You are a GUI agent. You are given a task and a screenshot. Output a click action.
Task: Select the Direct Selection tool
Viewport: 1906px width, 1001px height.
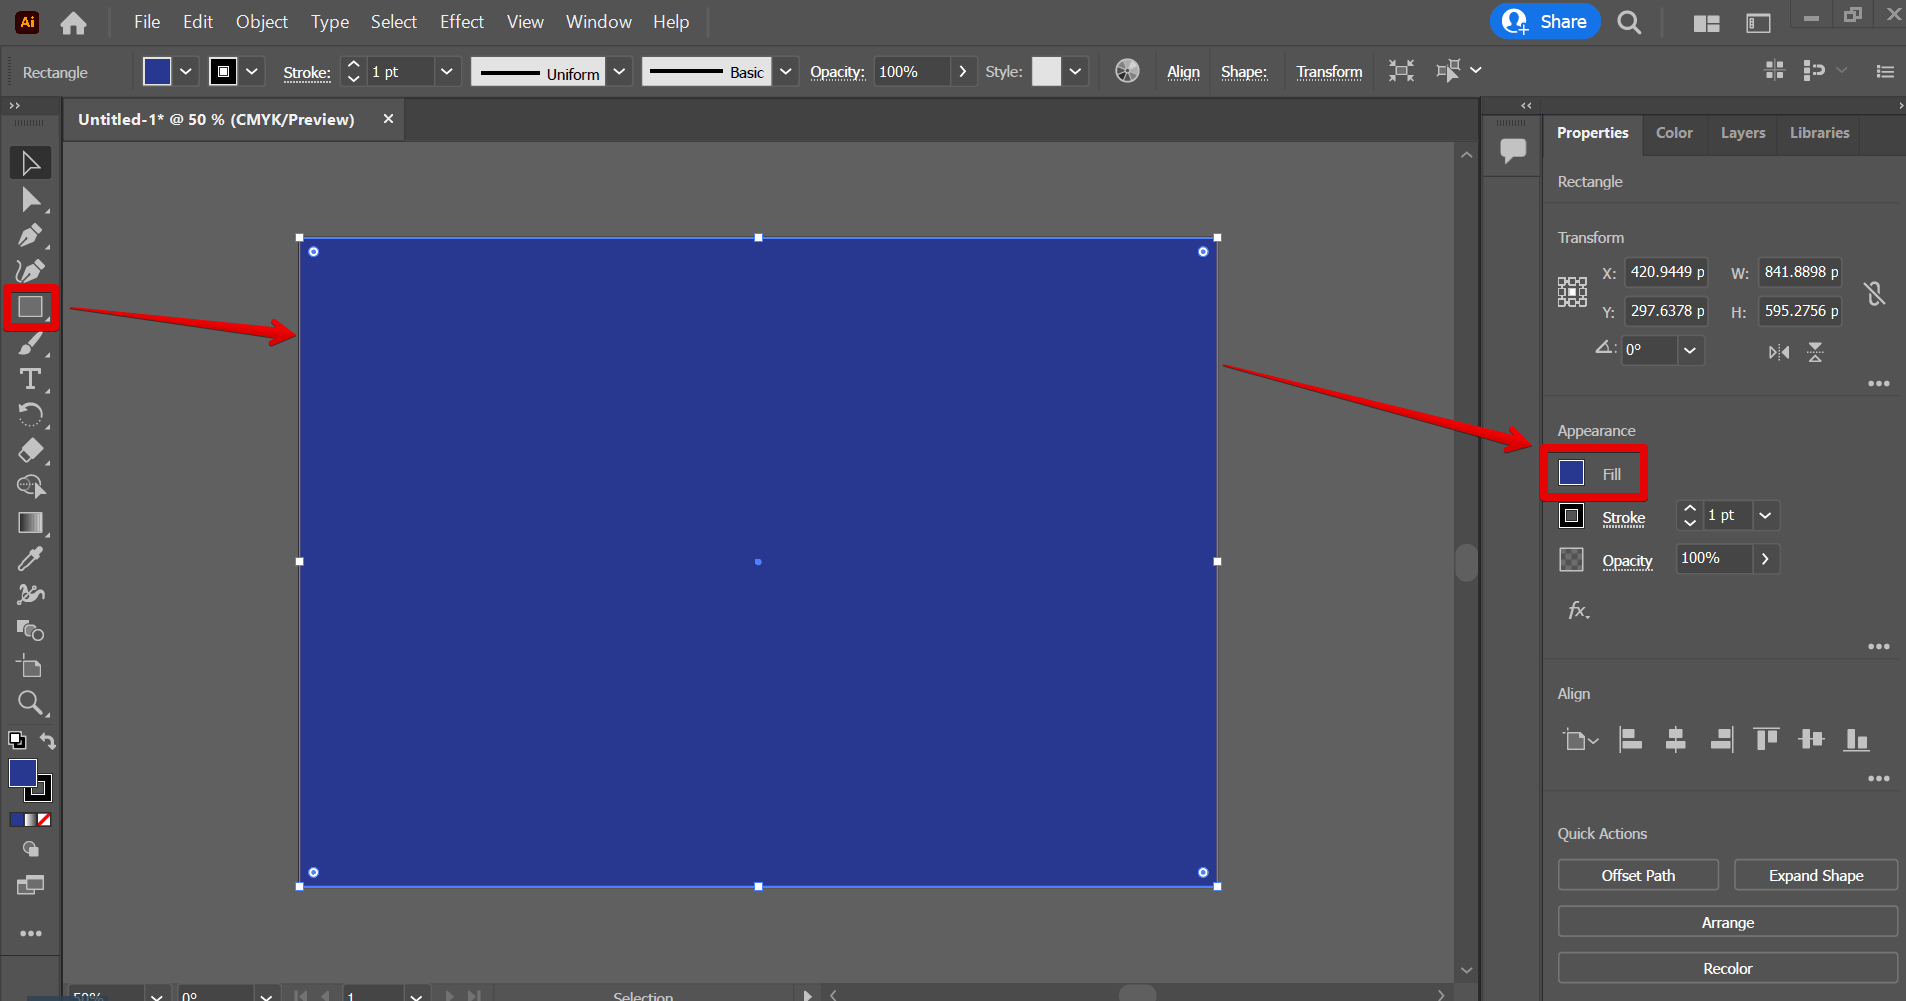31,199
